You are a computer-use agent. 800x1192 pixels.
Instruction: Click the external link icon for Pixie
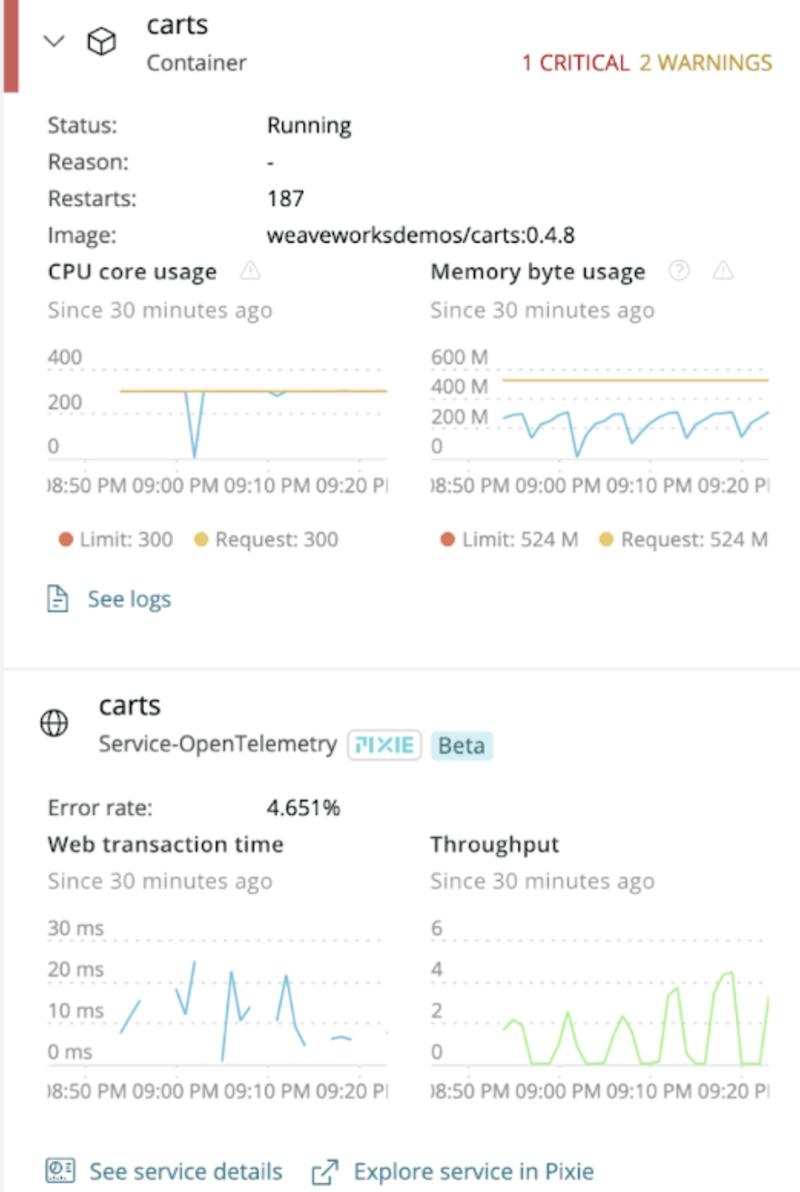(325, 1171)
